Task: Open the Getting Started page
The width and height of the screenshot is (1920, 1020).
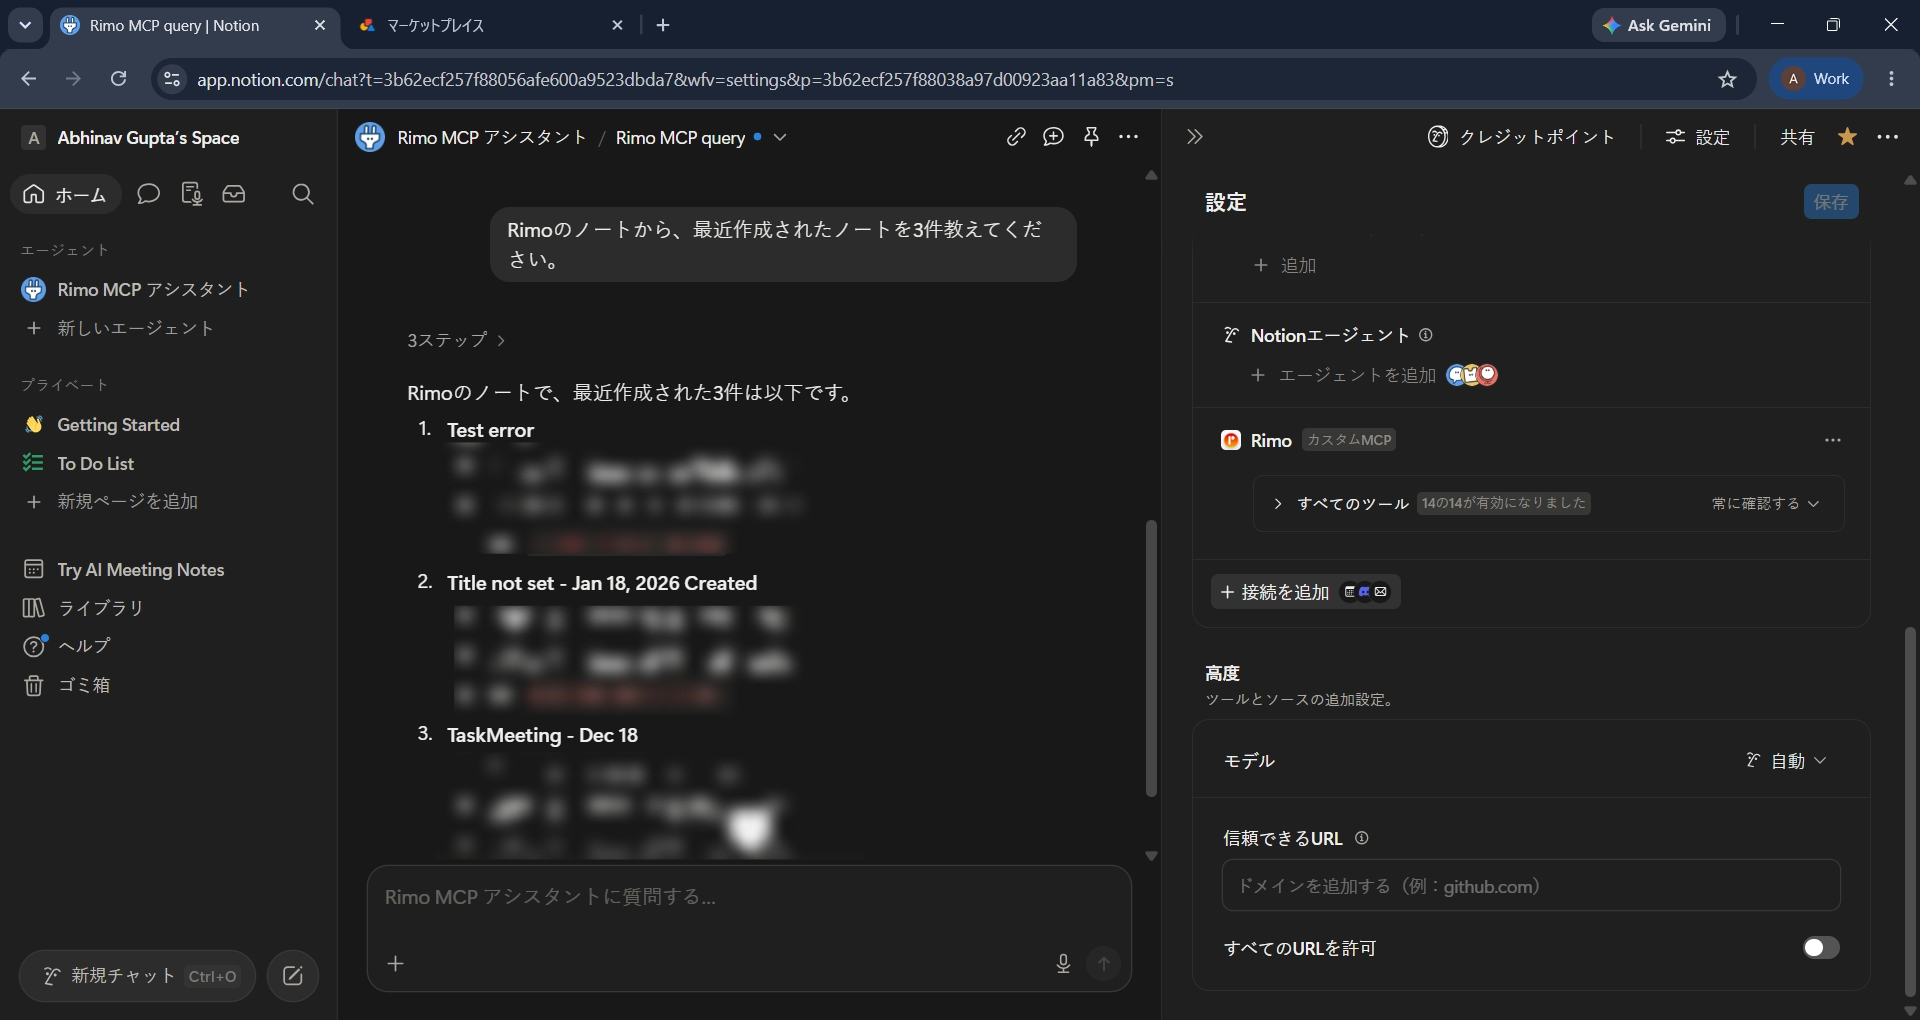Action: 118,425
